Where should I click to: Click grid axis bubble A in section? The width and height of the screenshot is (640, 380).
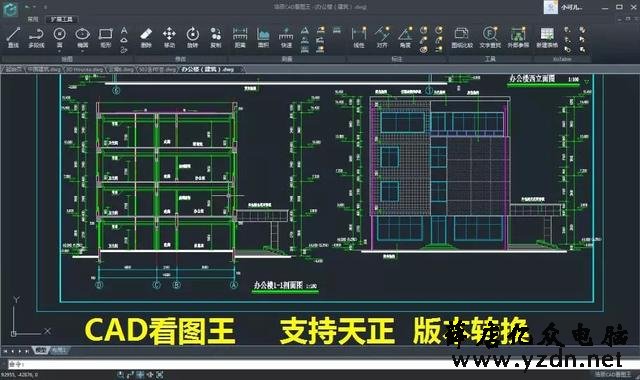(234, 285)
